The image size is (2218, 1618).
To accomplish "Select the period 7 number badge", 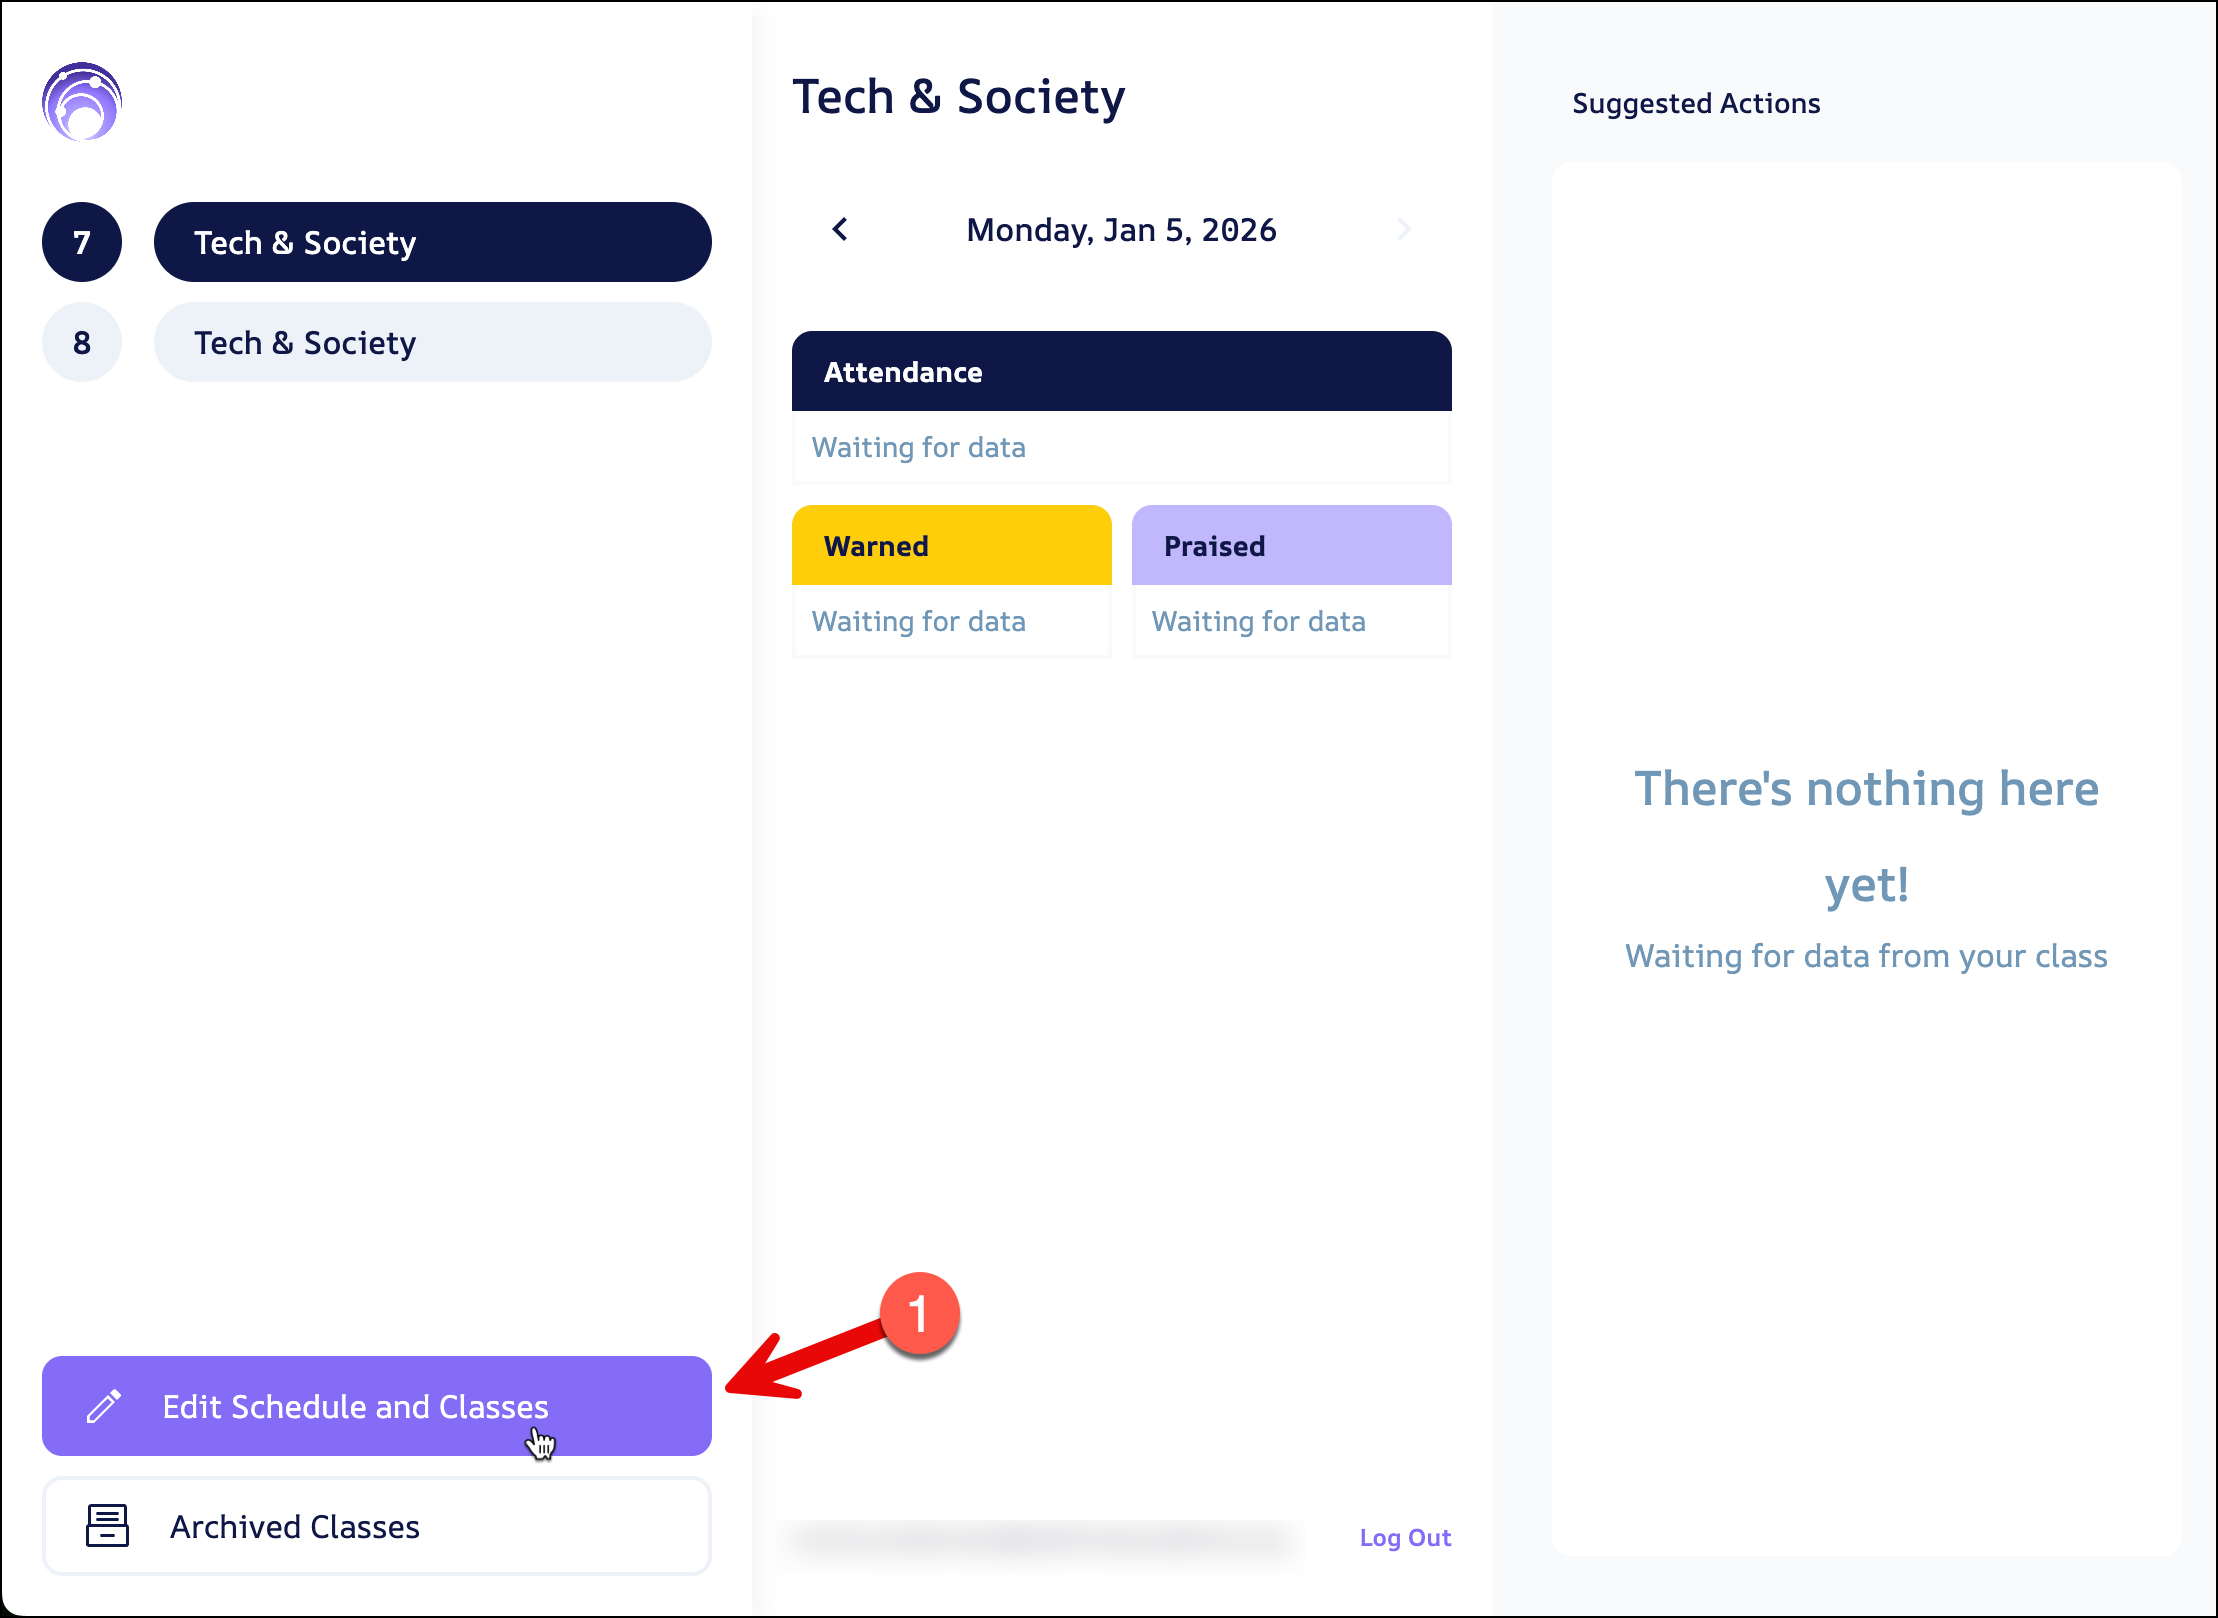I will 82,242.
